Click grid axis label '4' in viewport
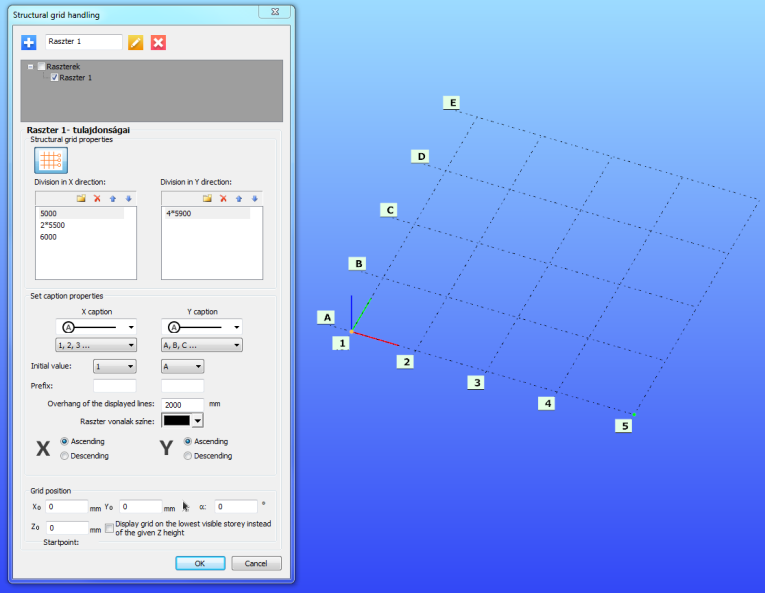765x593 pixels. 547,403
